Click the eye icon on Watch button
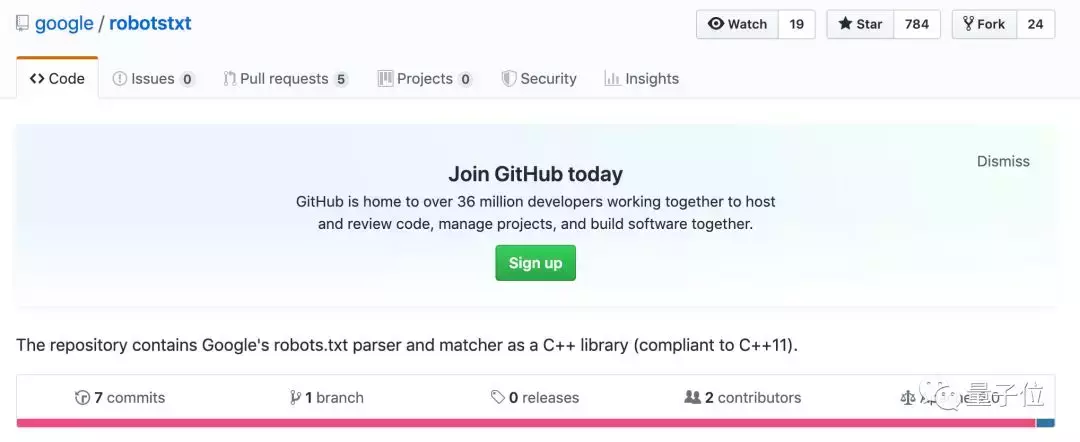 (x=716, y=24)
